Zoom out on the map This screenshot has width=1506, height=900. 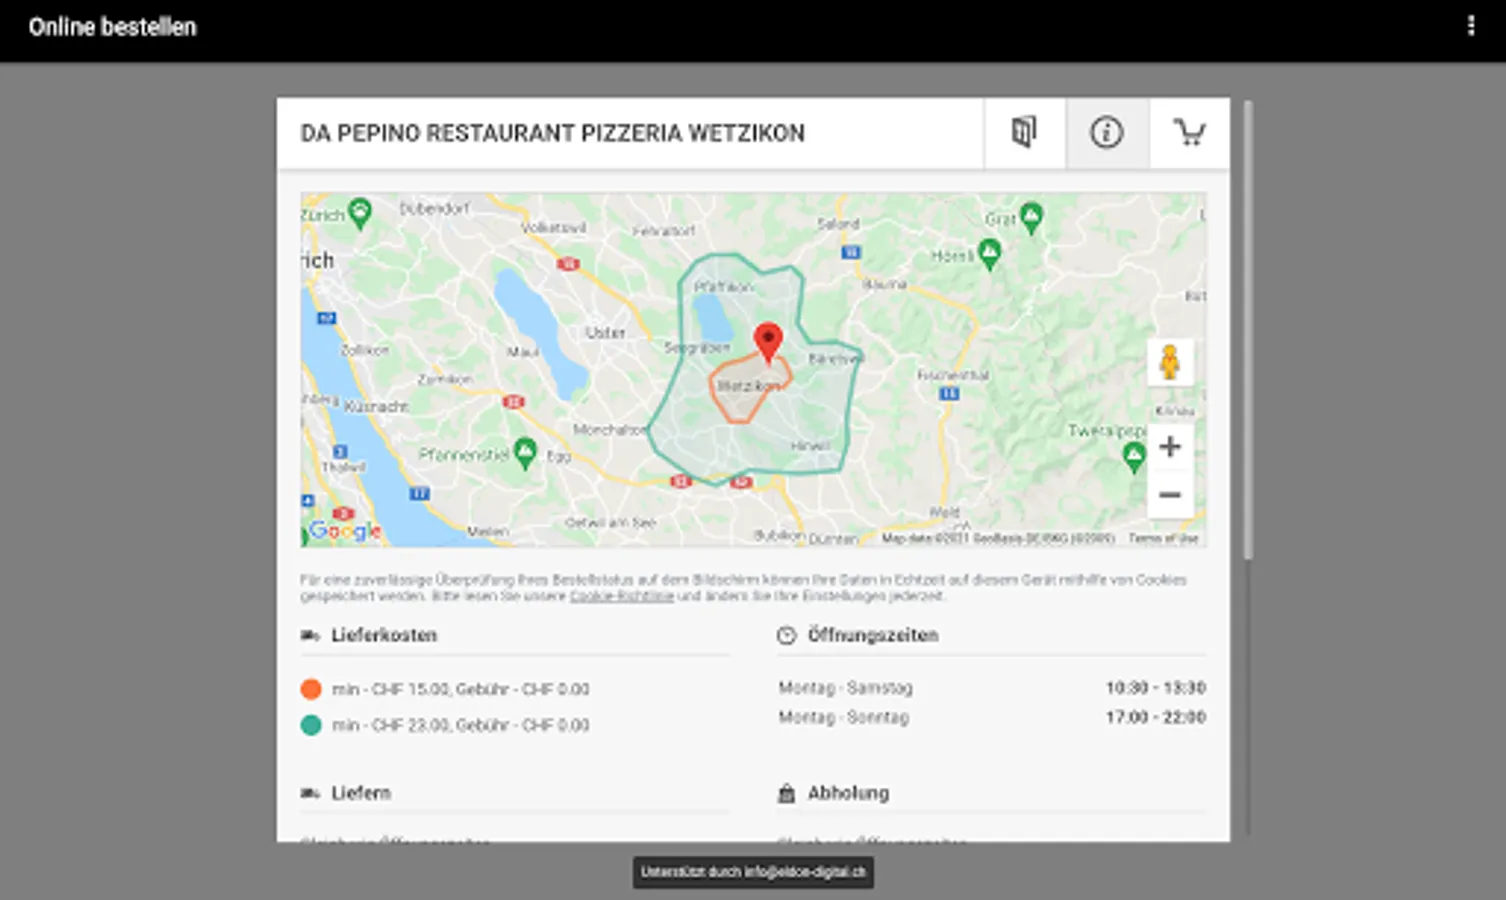(x=1169, y=495)
